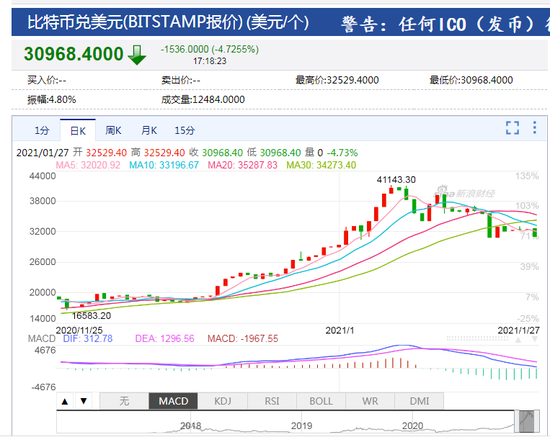Select the KDJ indicator button

click(x=223, y=401)
